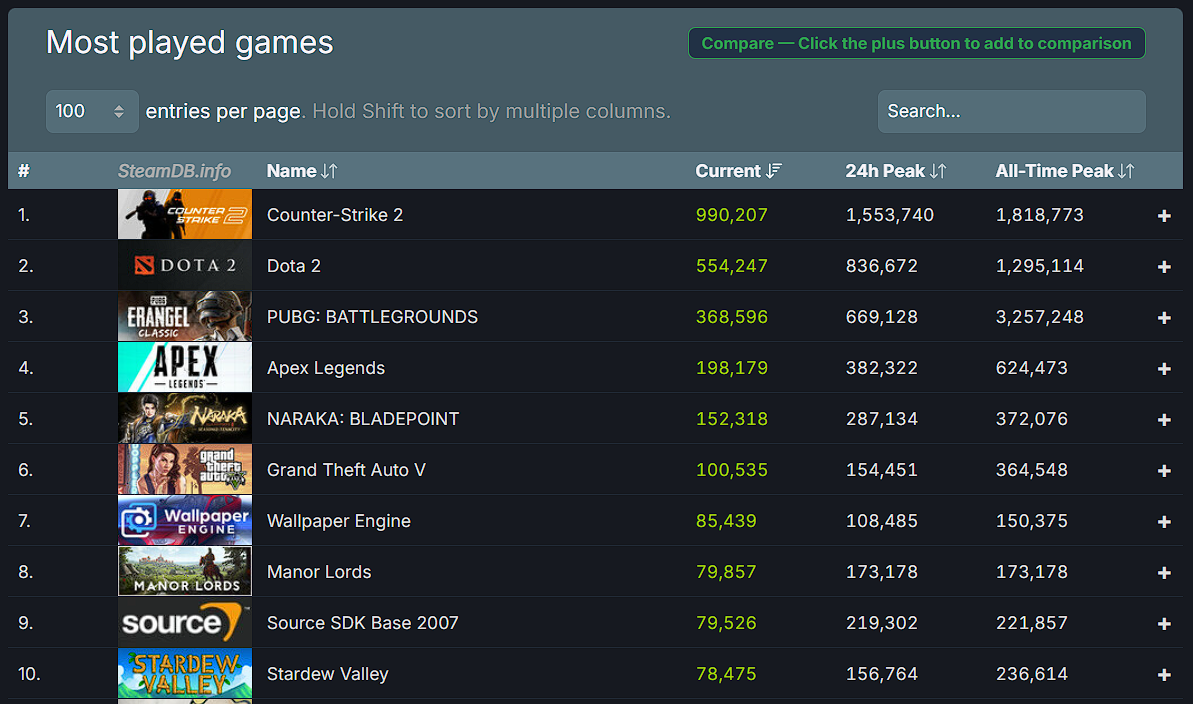Viewport: 1193px width, 704px height.
Task: Open Wallpaper Engine name link
Action: coord(339,521)
